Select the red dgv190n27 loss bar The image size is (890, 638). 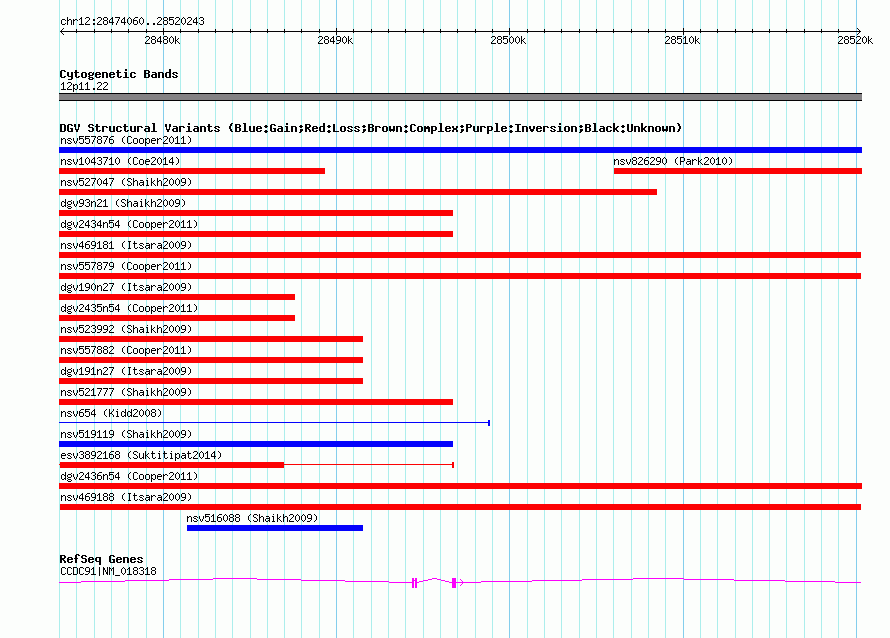pos(177,297)
